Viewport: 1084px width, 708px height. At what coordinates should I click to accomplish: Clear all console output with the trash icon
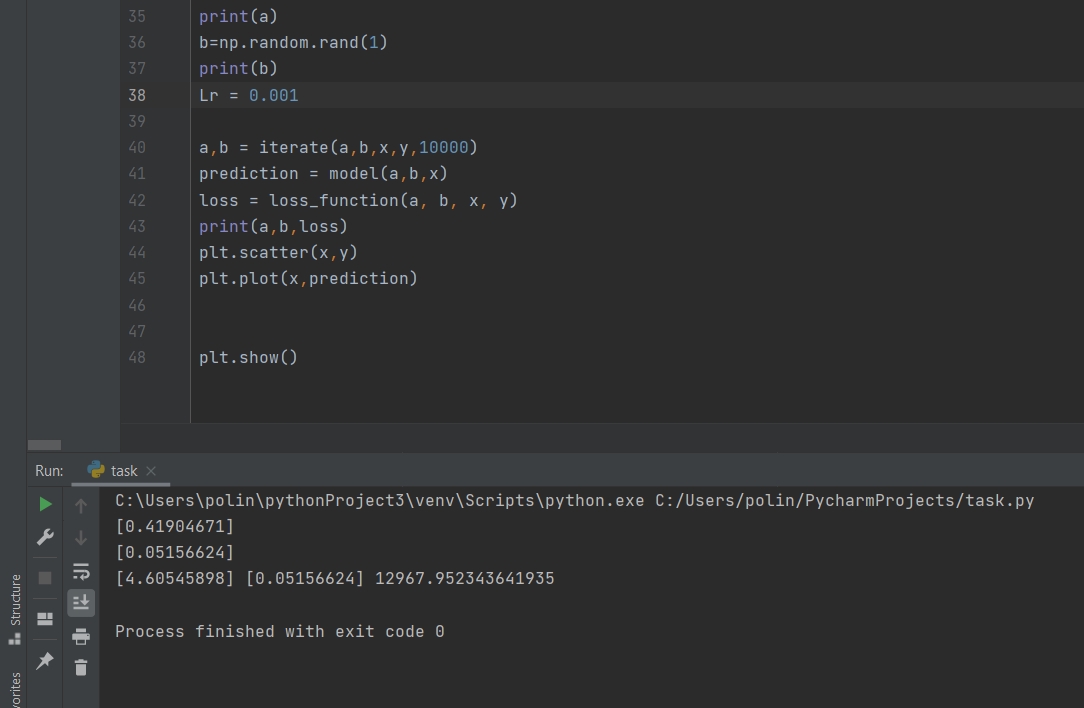pyautogui.click(x=81, y=668)
